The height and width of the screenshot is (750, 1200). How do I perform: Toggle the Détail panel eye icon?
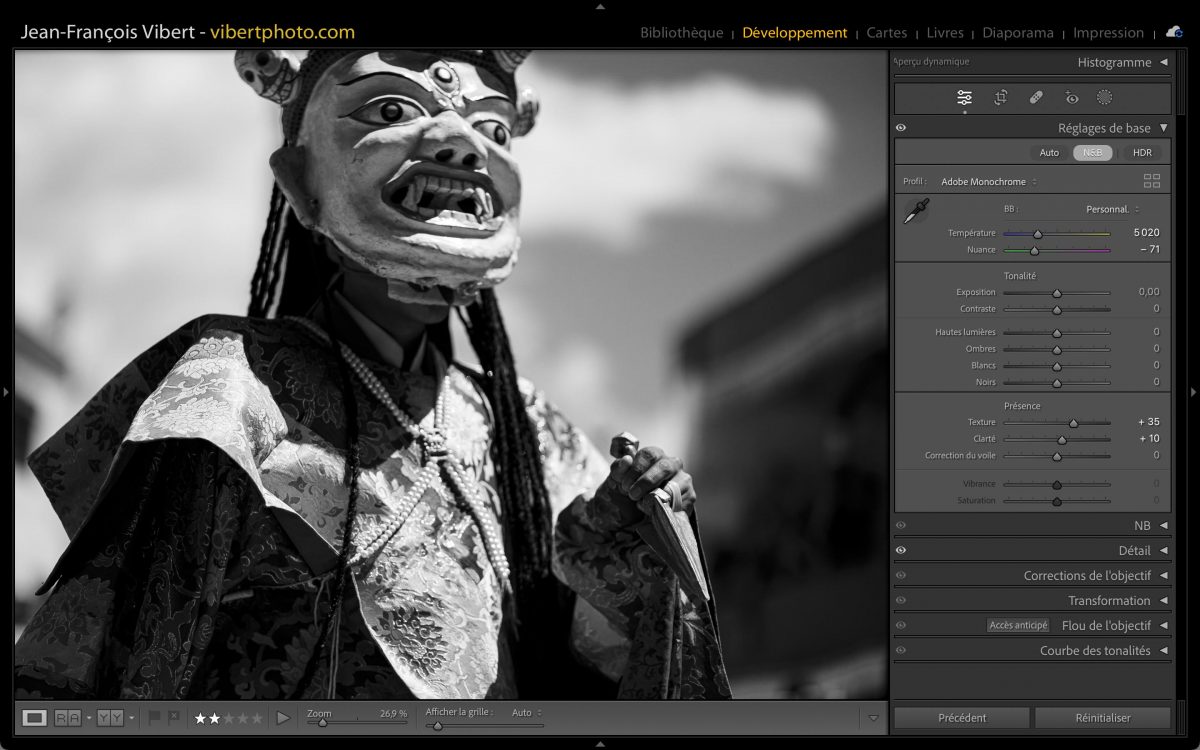tap(901, 550)
